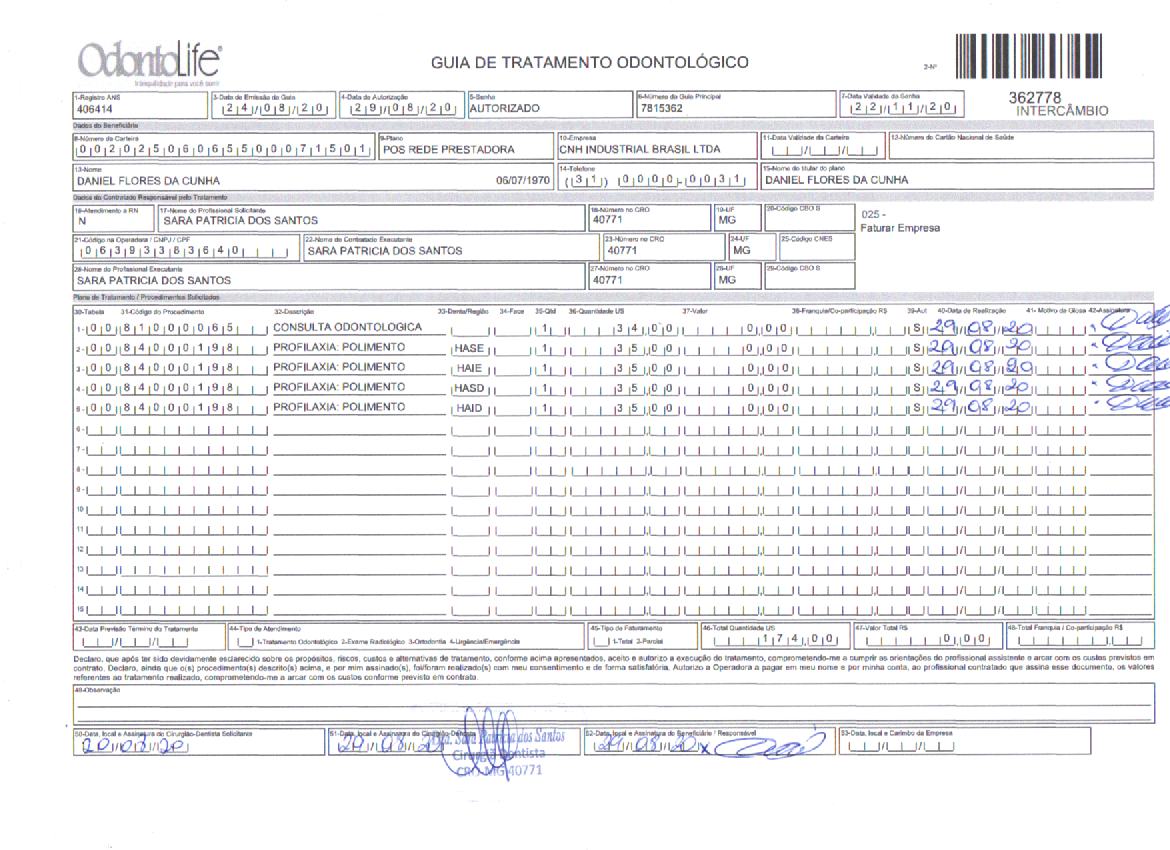
Task: Click the empty Código CNES field
Action: click(x=817, y=247)
